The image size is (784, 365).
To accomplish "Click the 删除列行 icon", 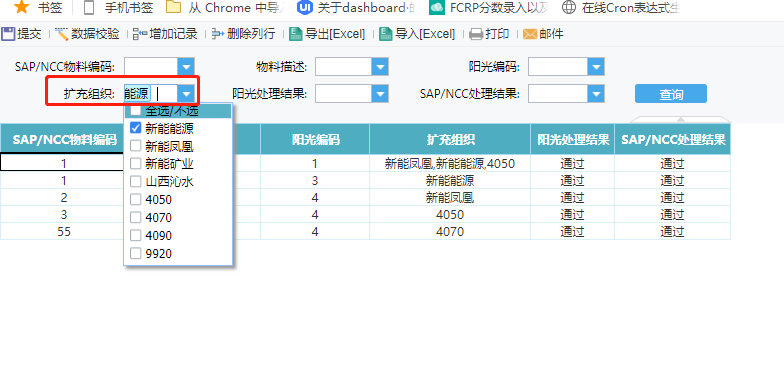I will click(218, 34).
